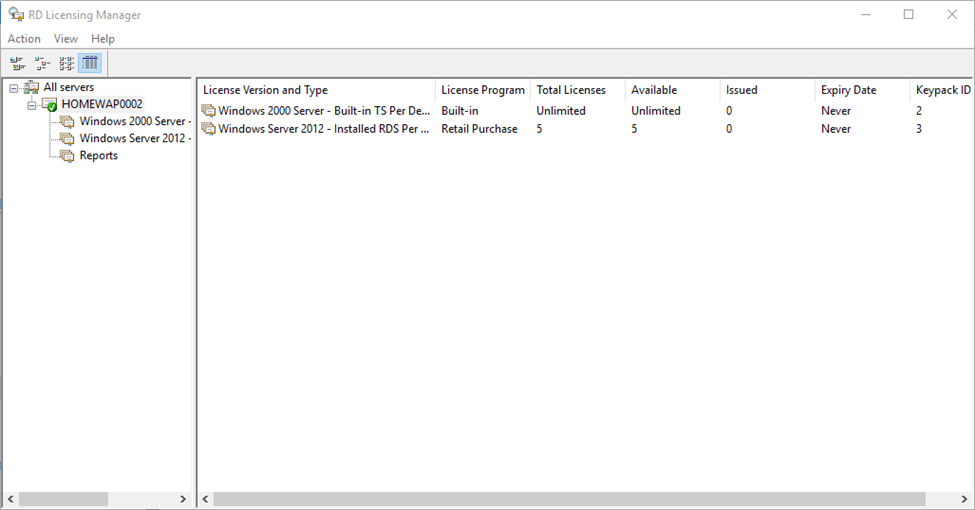Click the Retail Purchase cell

coord(479,129)
